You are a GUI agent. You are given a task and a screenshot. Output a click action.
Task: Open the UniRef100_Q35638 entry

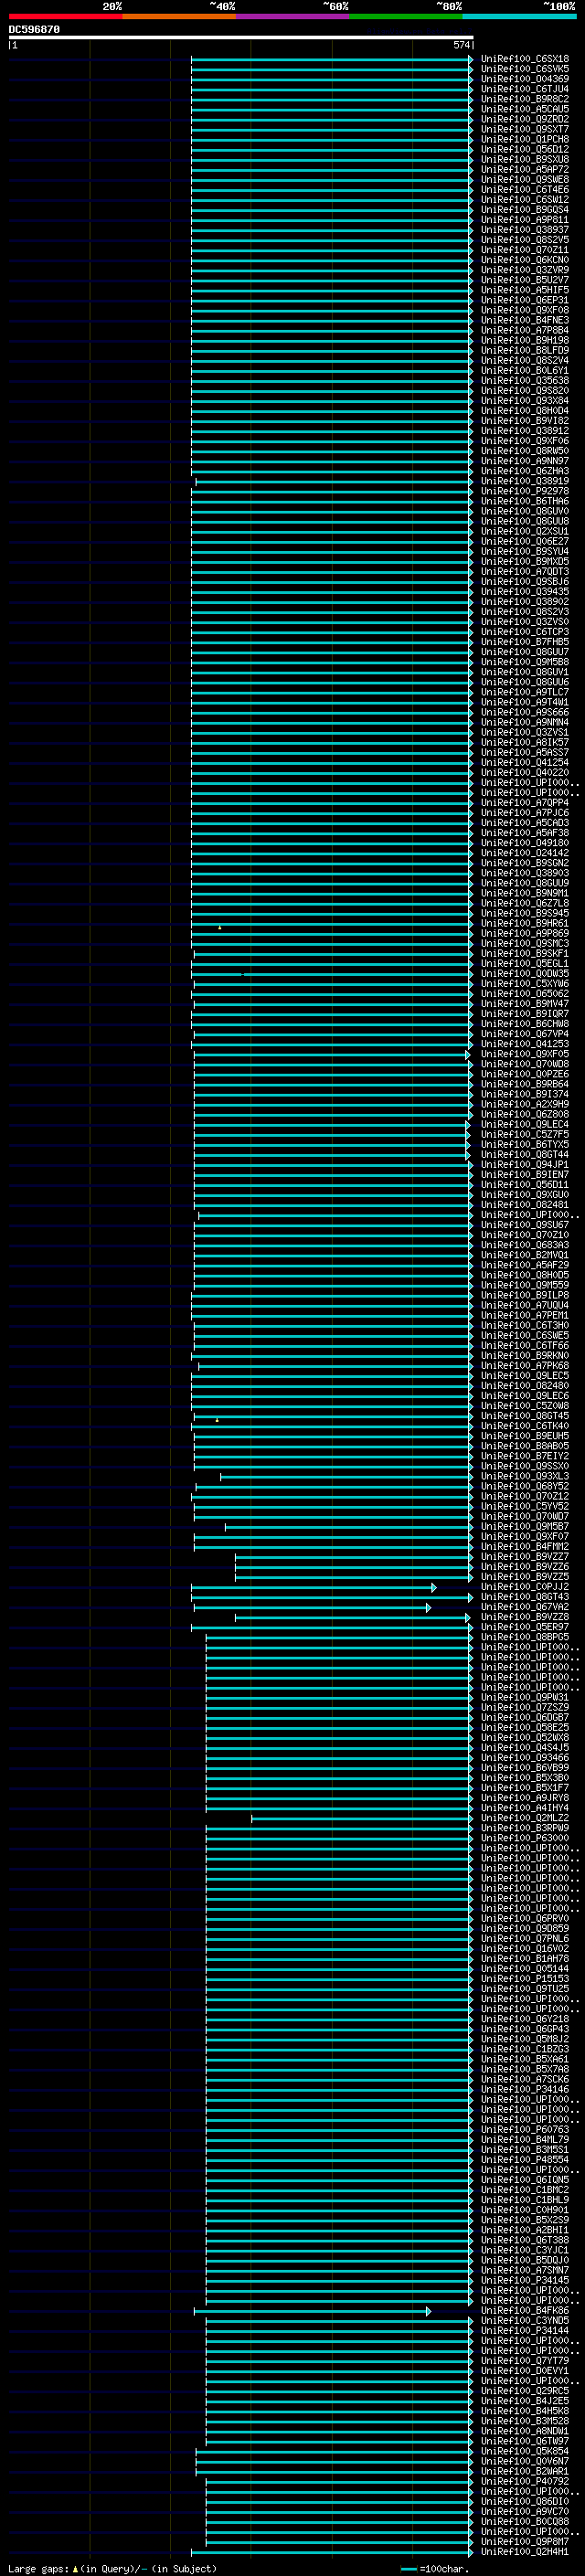pos(525,380)
